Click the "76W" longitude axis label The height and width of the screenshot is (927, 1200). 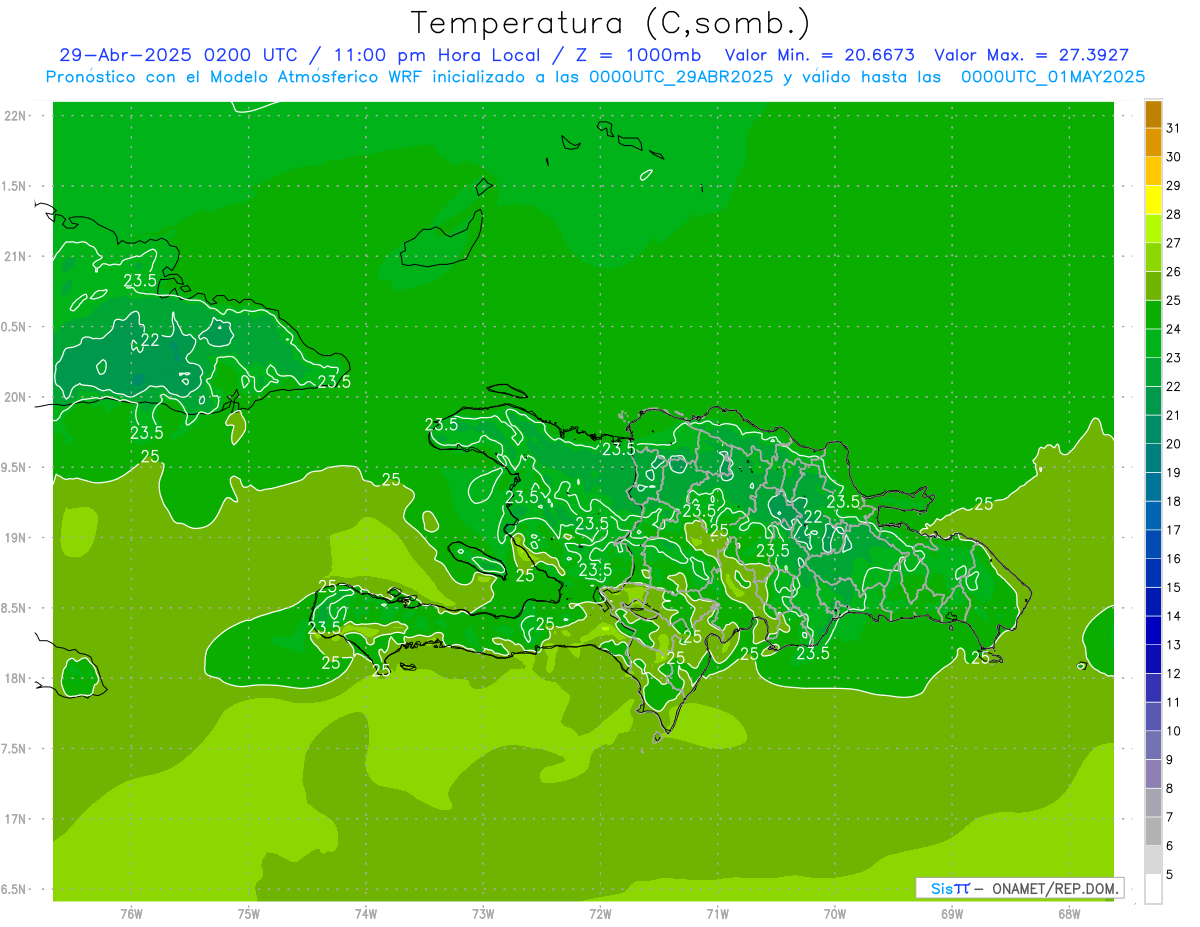[131, 914]
